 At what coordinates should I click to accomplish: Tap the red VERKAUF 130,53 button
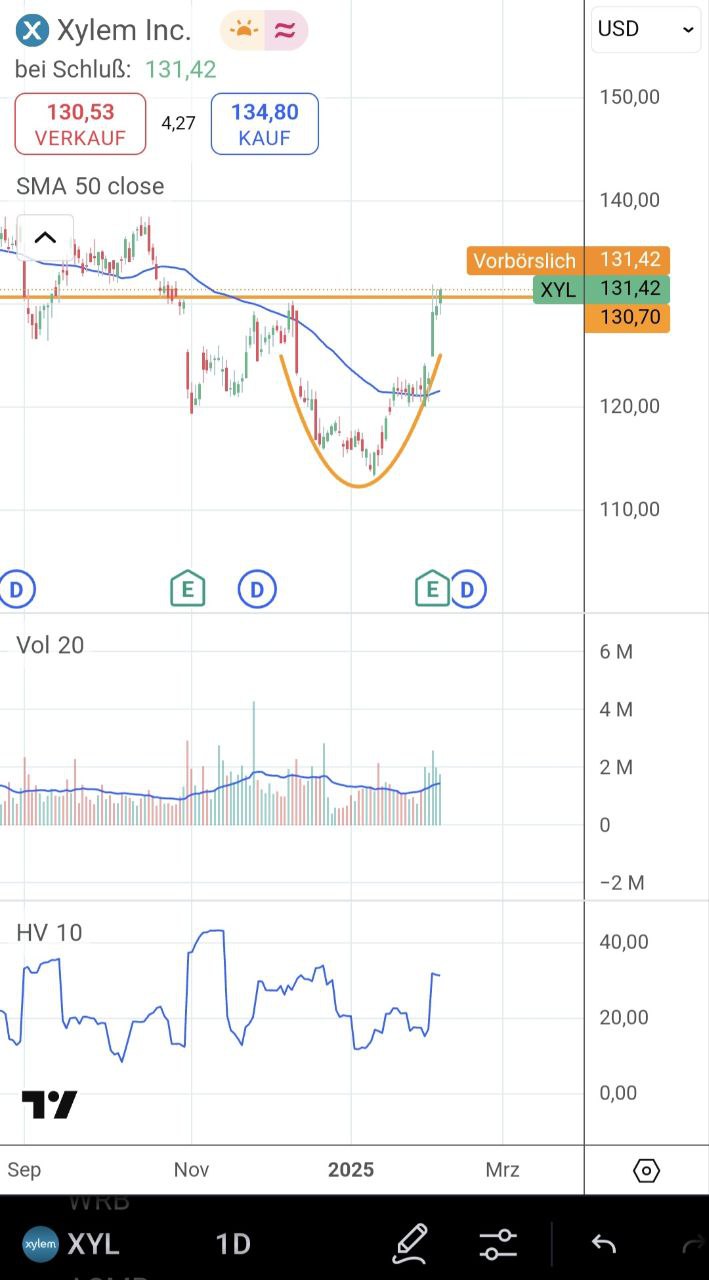(80, 124)
